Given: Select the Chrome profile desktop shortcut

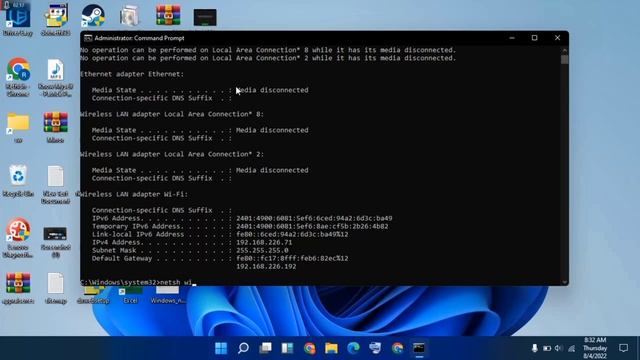Looking at the screenshot, I should (x=18, y=77).
